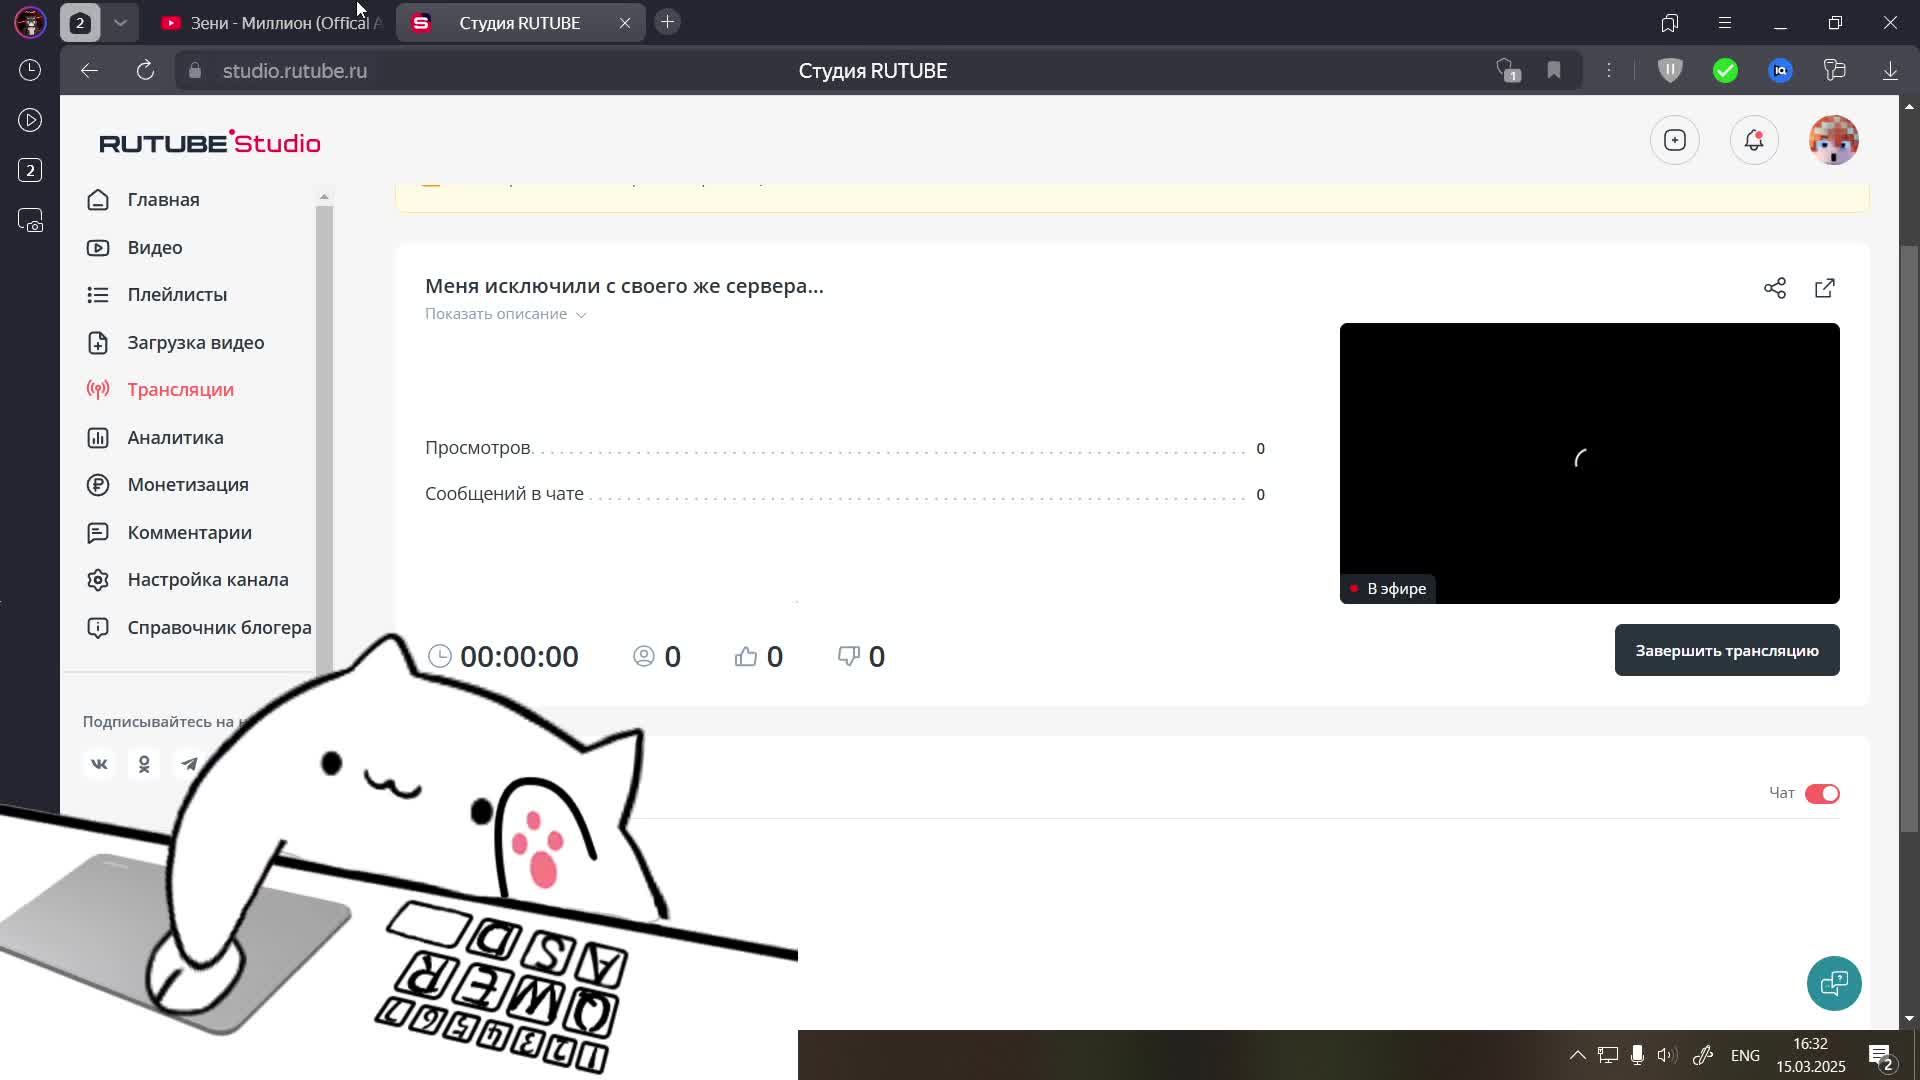
Task: Open notifications in RUTUBE Studio
Action: point(1754,140)
